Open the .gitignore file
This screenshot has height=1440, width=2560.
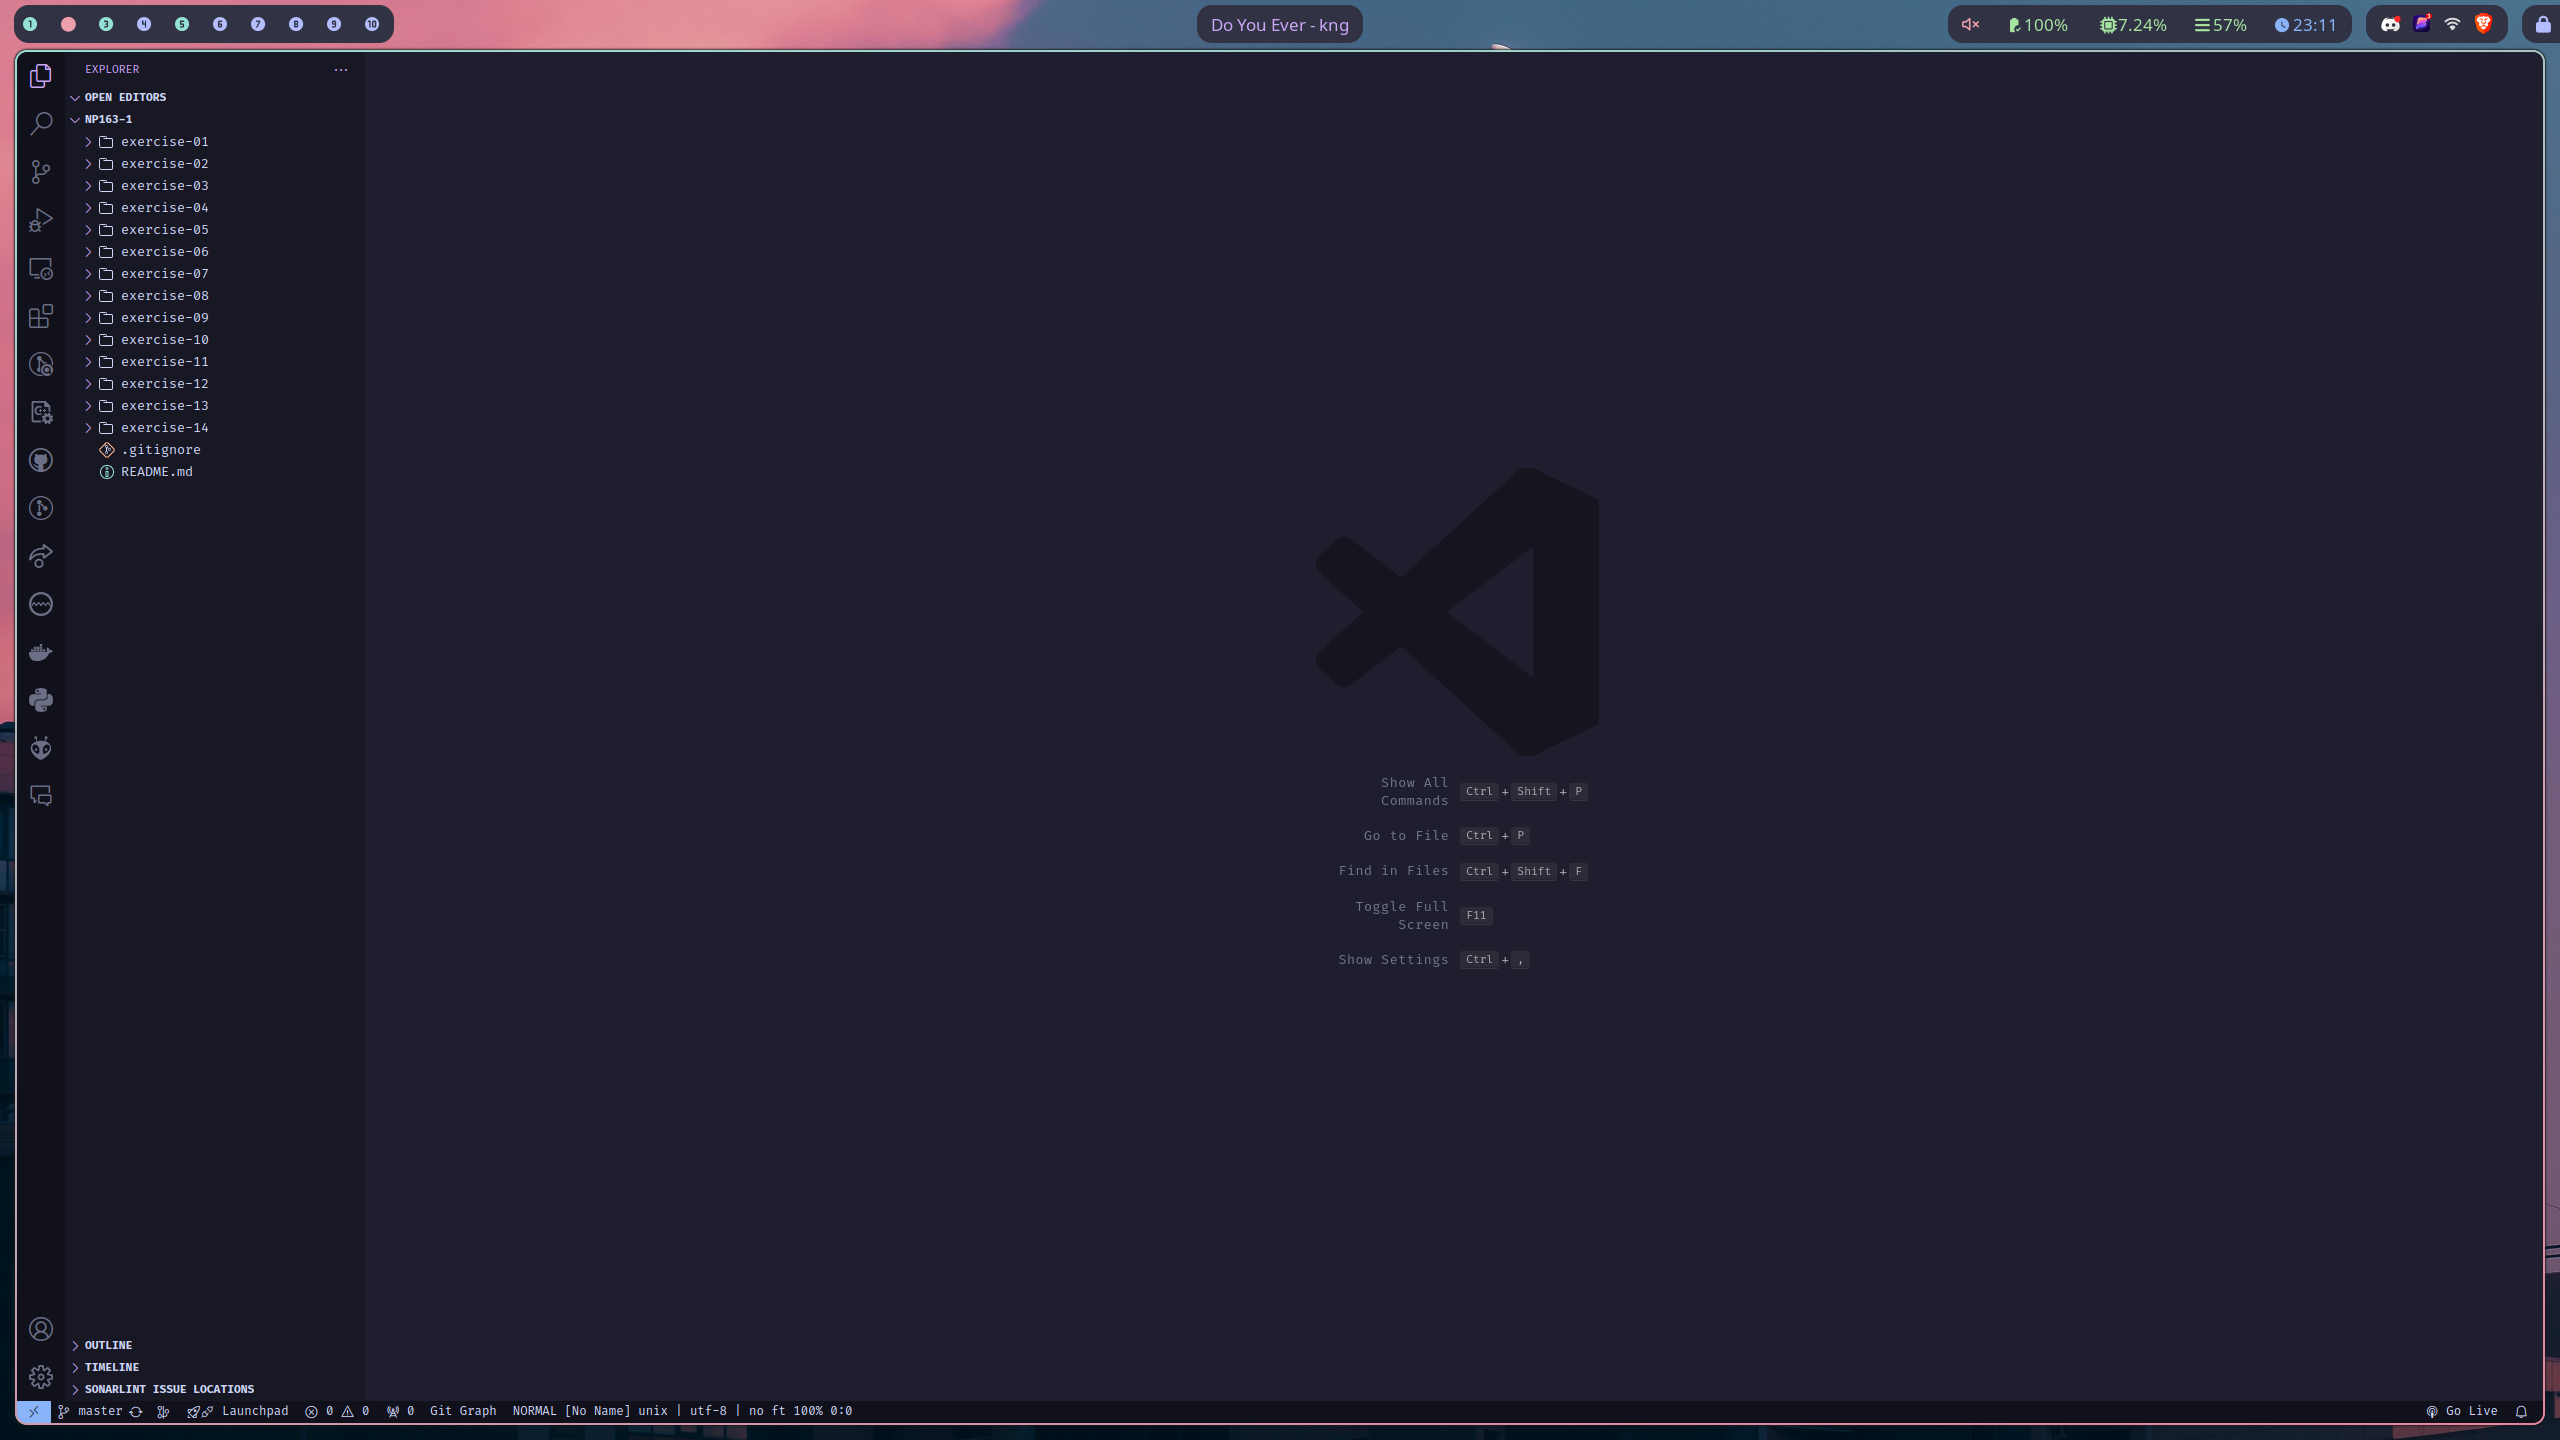(215, 449)
